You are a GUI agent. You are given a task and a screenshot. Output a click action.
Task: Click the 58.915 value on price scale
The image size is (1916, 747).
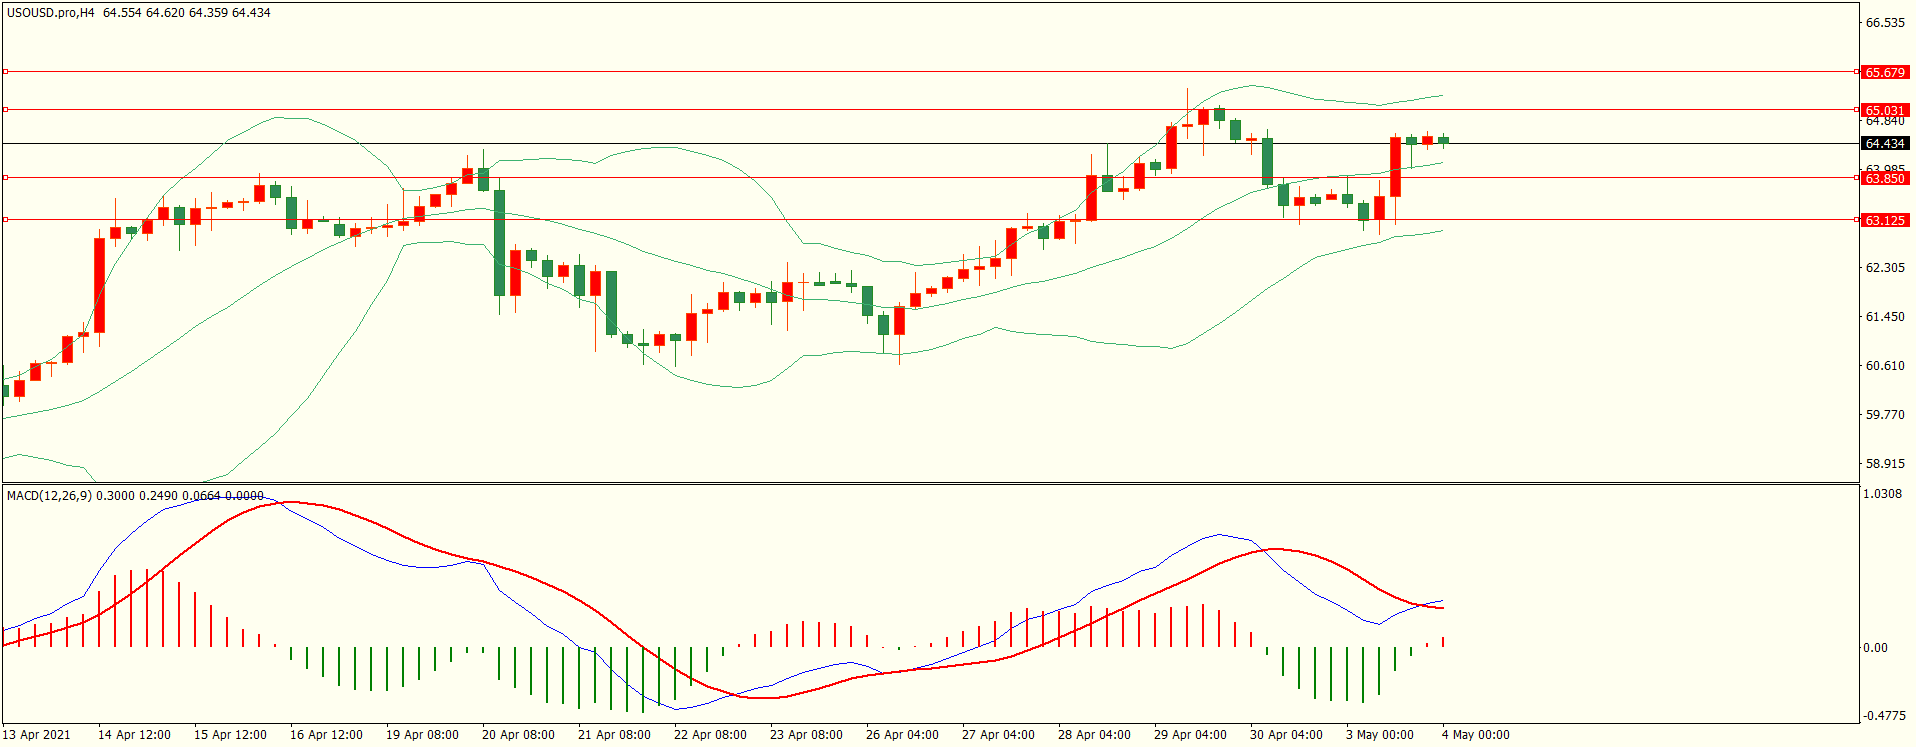[x=1885, y=464]
